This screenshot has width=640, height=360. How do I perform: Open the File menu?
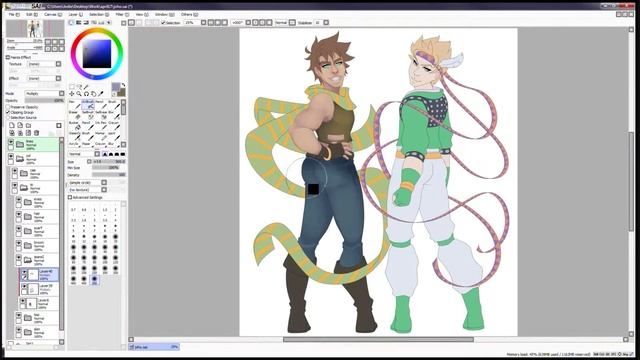pos(14,15)
